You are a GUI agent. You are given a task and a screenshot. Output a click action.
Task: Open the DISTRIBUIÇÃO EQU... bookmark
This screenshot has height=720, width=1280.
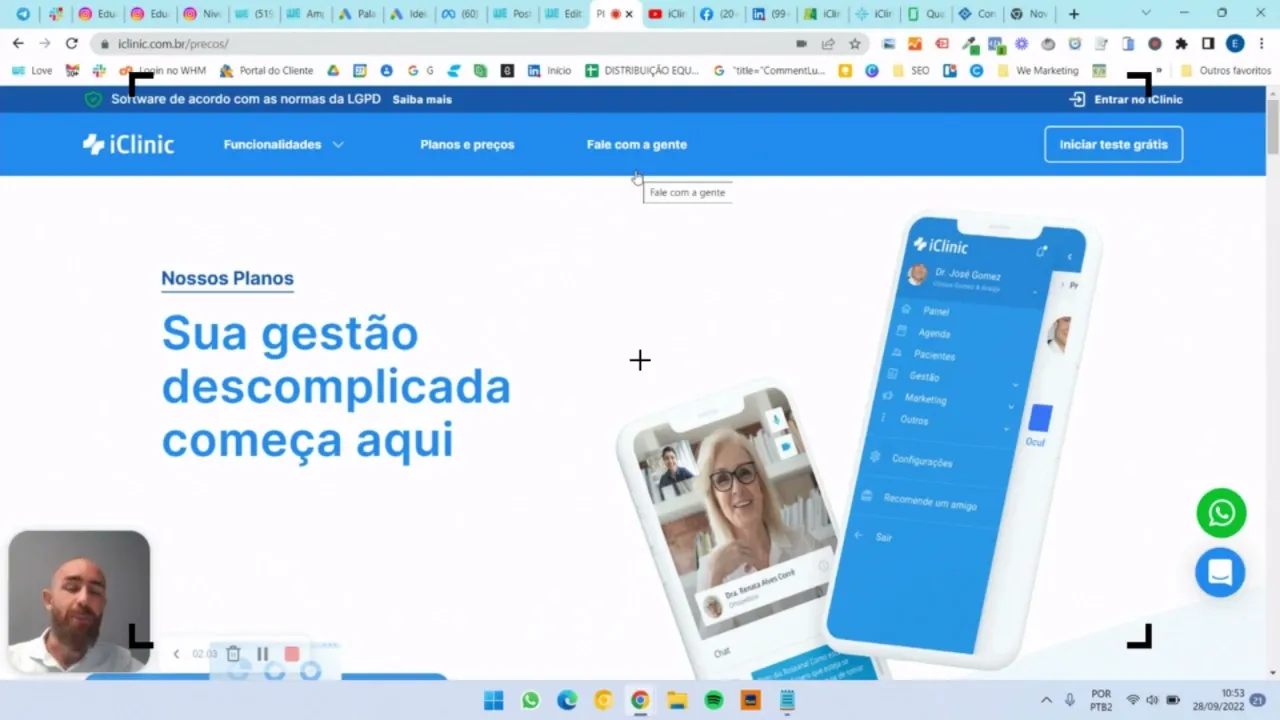coord(642,71)
